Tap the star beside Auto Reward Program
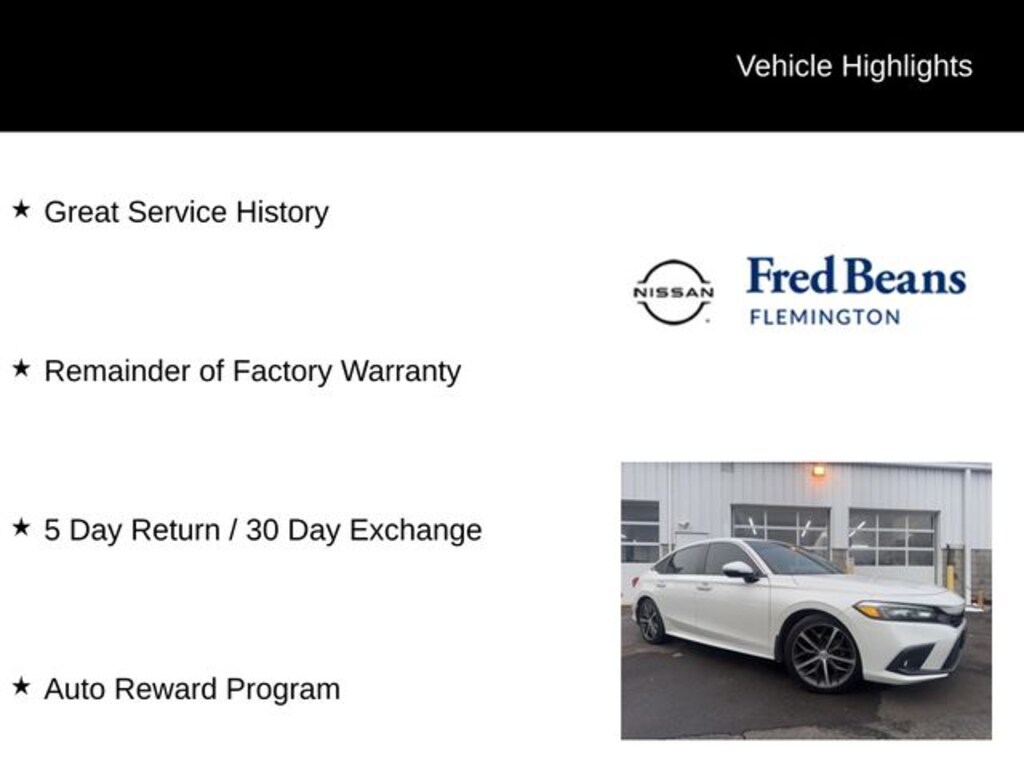Viewport: 1024px width, 768px height. coord(21,687)
